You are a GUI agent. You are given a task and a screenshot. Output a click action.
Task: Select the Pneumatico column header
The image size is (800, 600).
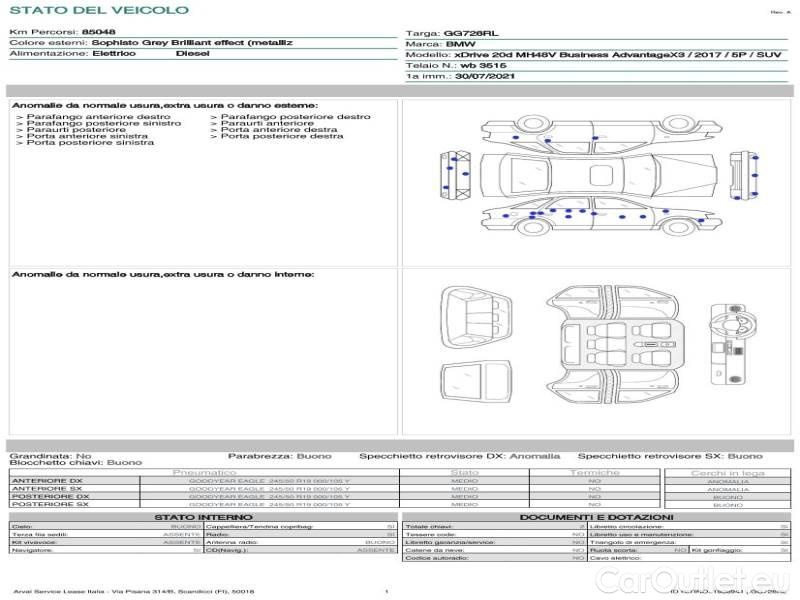click(204, 472)
